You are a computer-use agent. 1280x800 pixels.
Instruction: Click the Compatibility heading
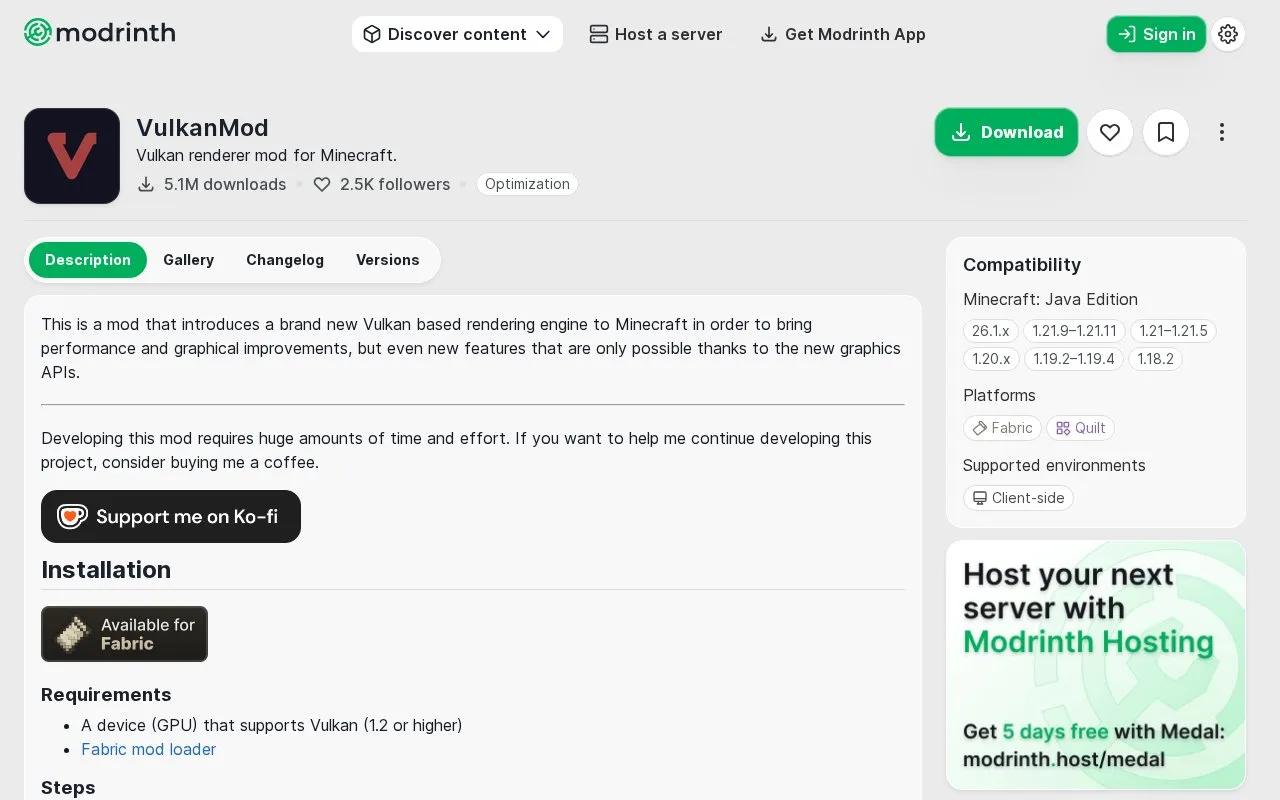1022,265
